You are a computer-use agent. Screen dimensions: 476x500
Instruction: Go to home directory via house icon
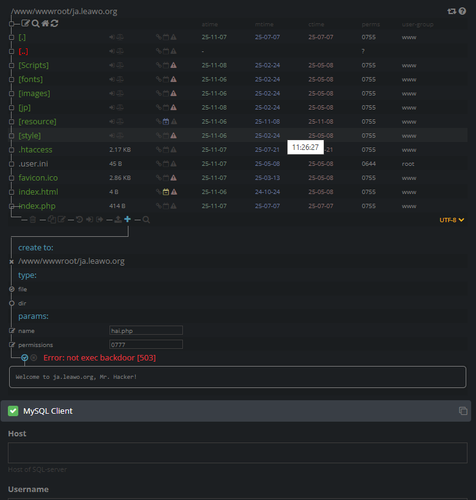click(x=45, y=23)
